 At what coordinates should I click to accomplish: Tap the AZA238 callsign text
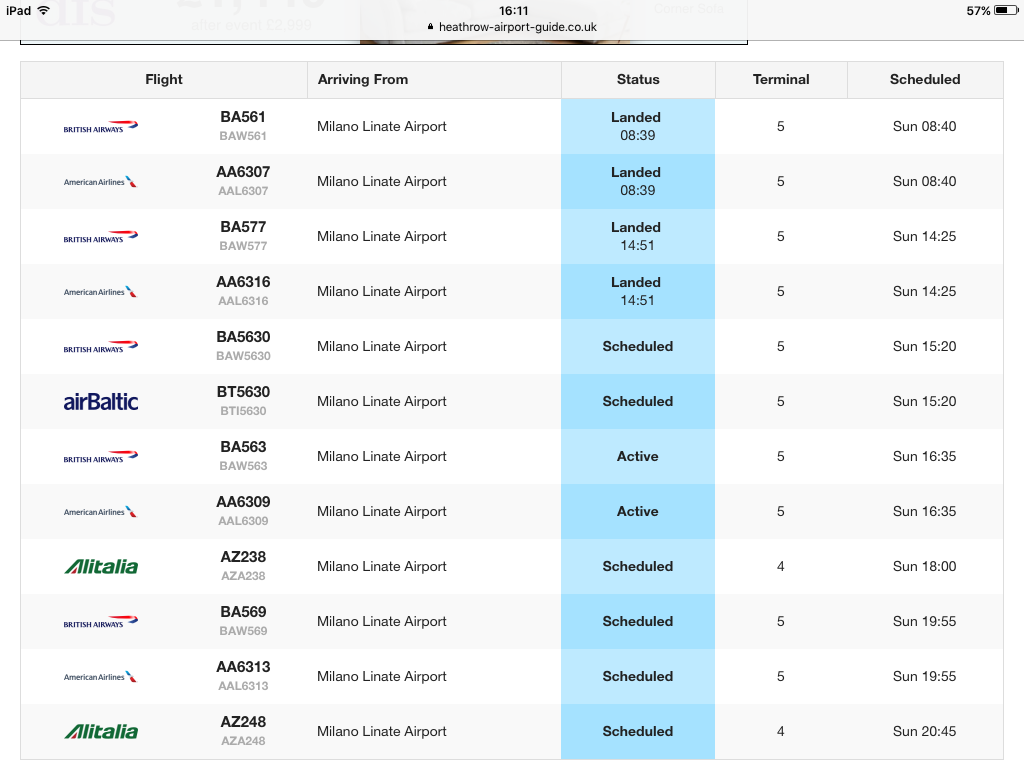[243, 576]
